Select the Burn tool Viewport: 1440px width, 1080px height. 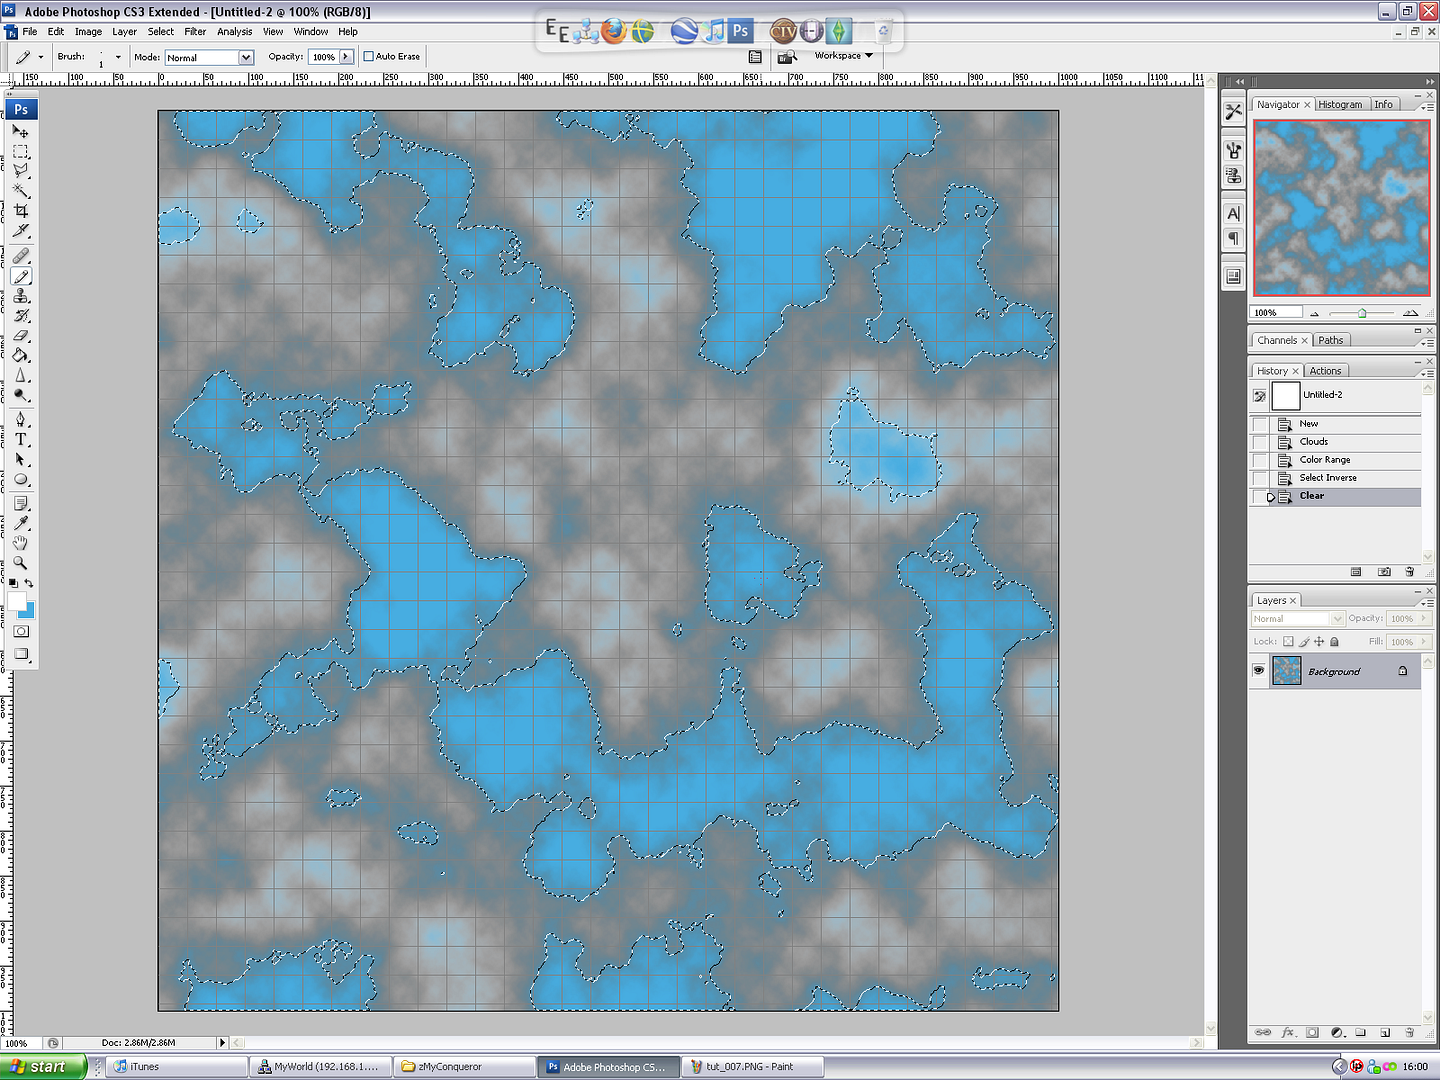pos(20,396)
